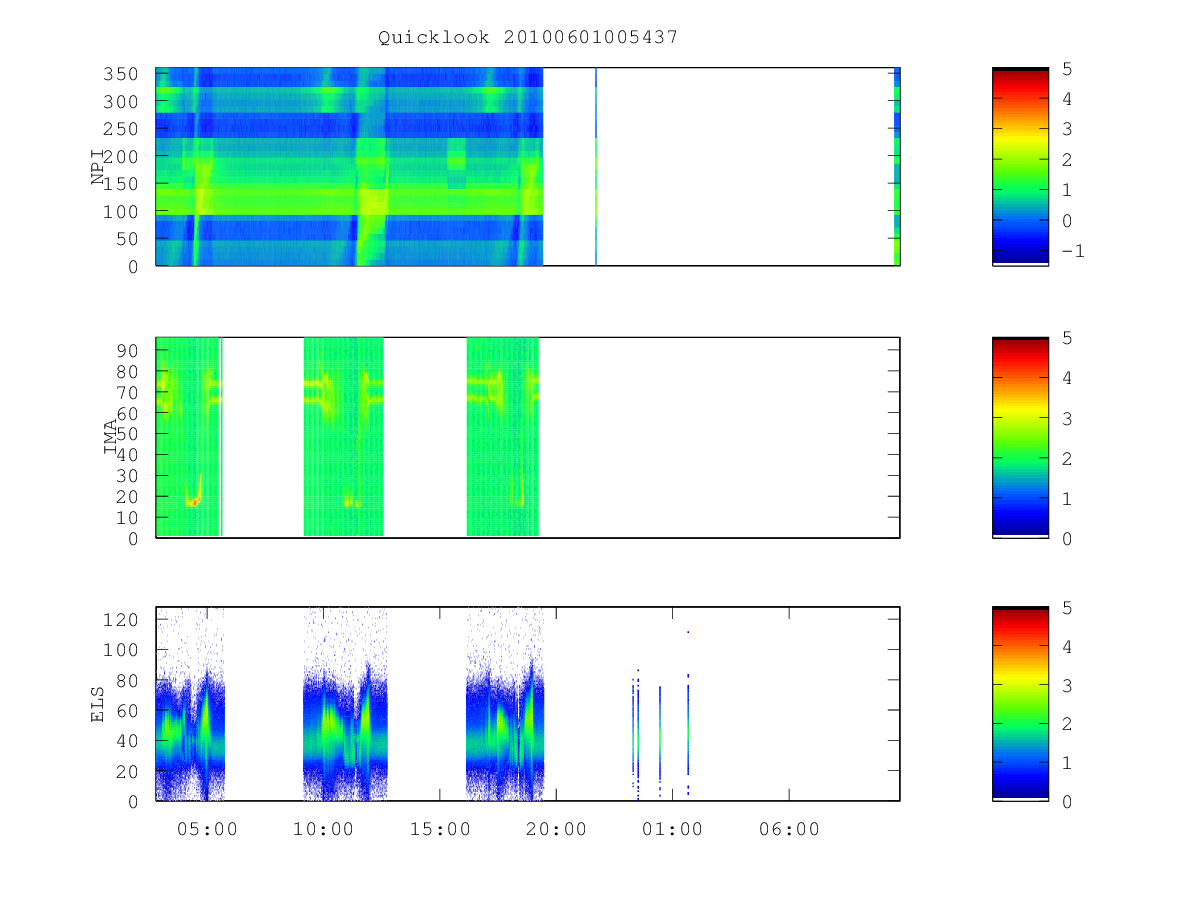Click the thin NPI data stripe near 20:00
Screen dimensions: 1200x900
coord(596,166)
